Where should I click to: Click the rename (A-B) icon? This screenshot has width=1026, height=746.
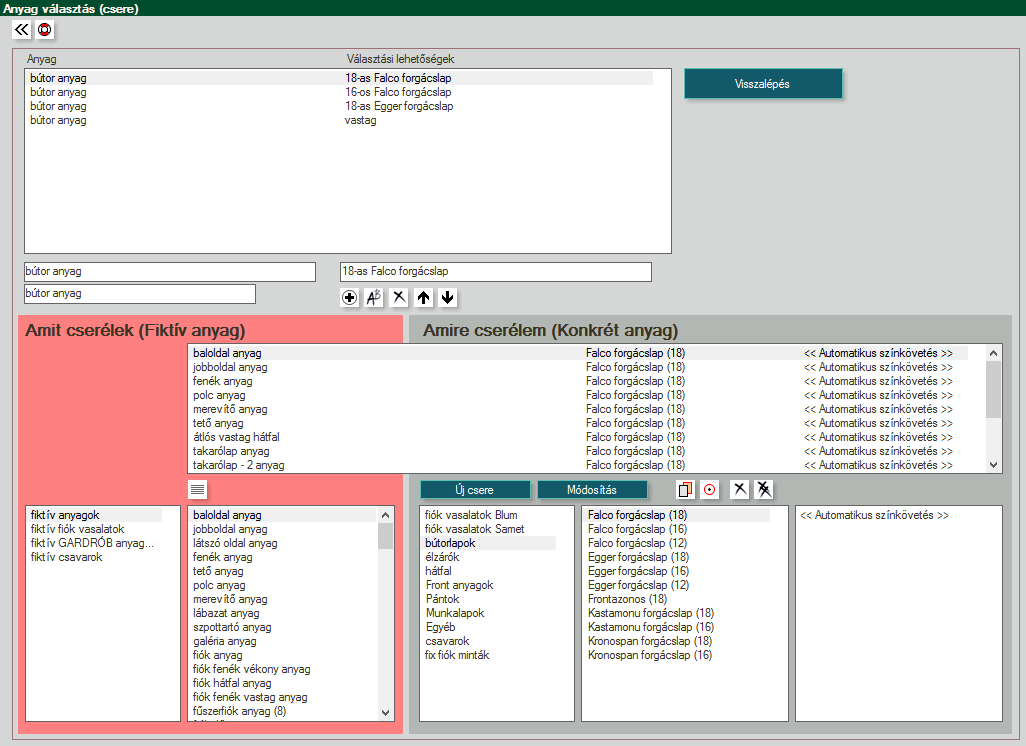(x=374, y=297)
